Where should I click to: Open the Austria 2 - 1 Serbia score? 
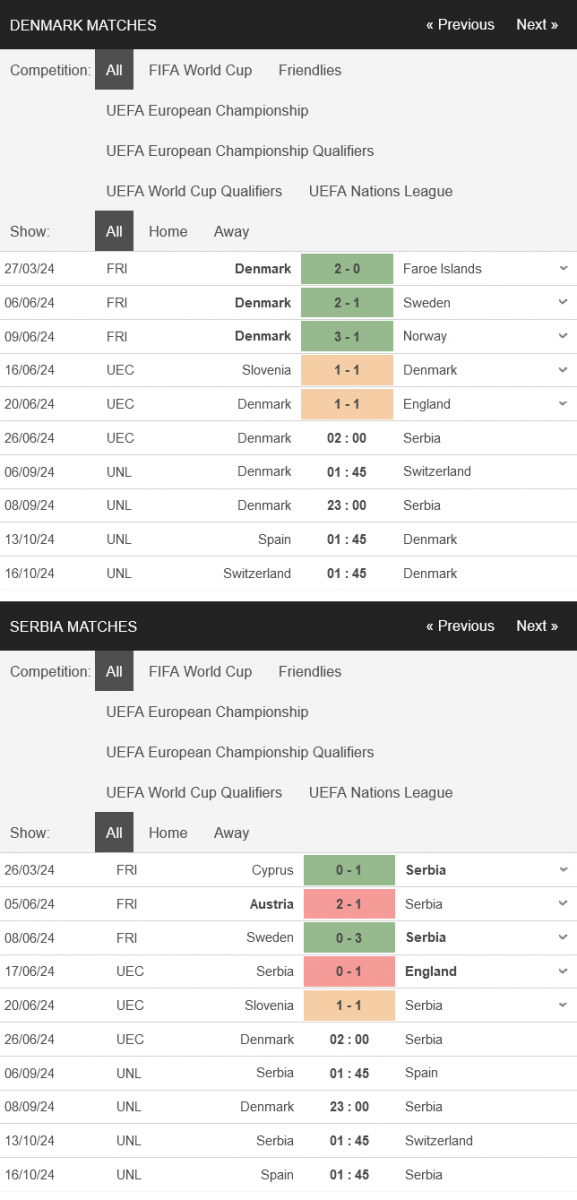349,904
